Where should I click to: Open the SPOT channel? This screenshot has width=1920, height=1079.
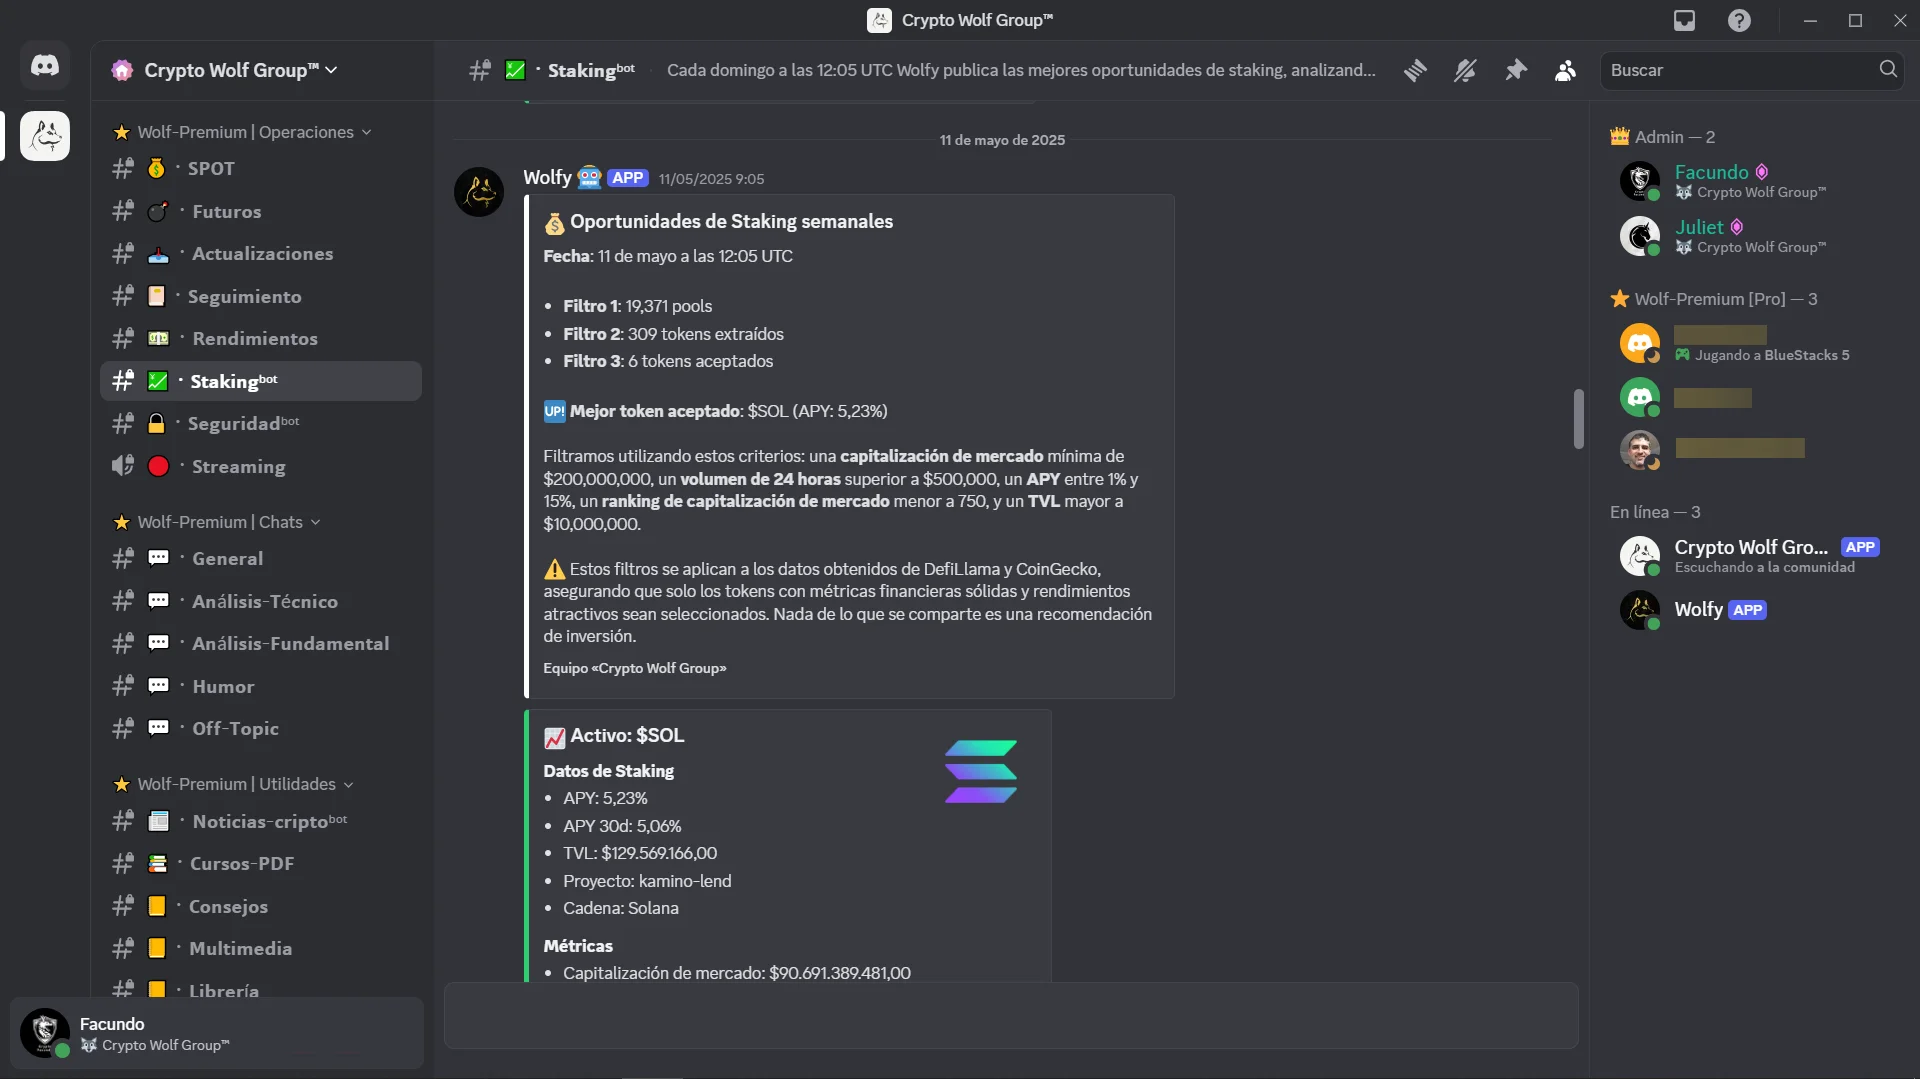pos(261,169)
